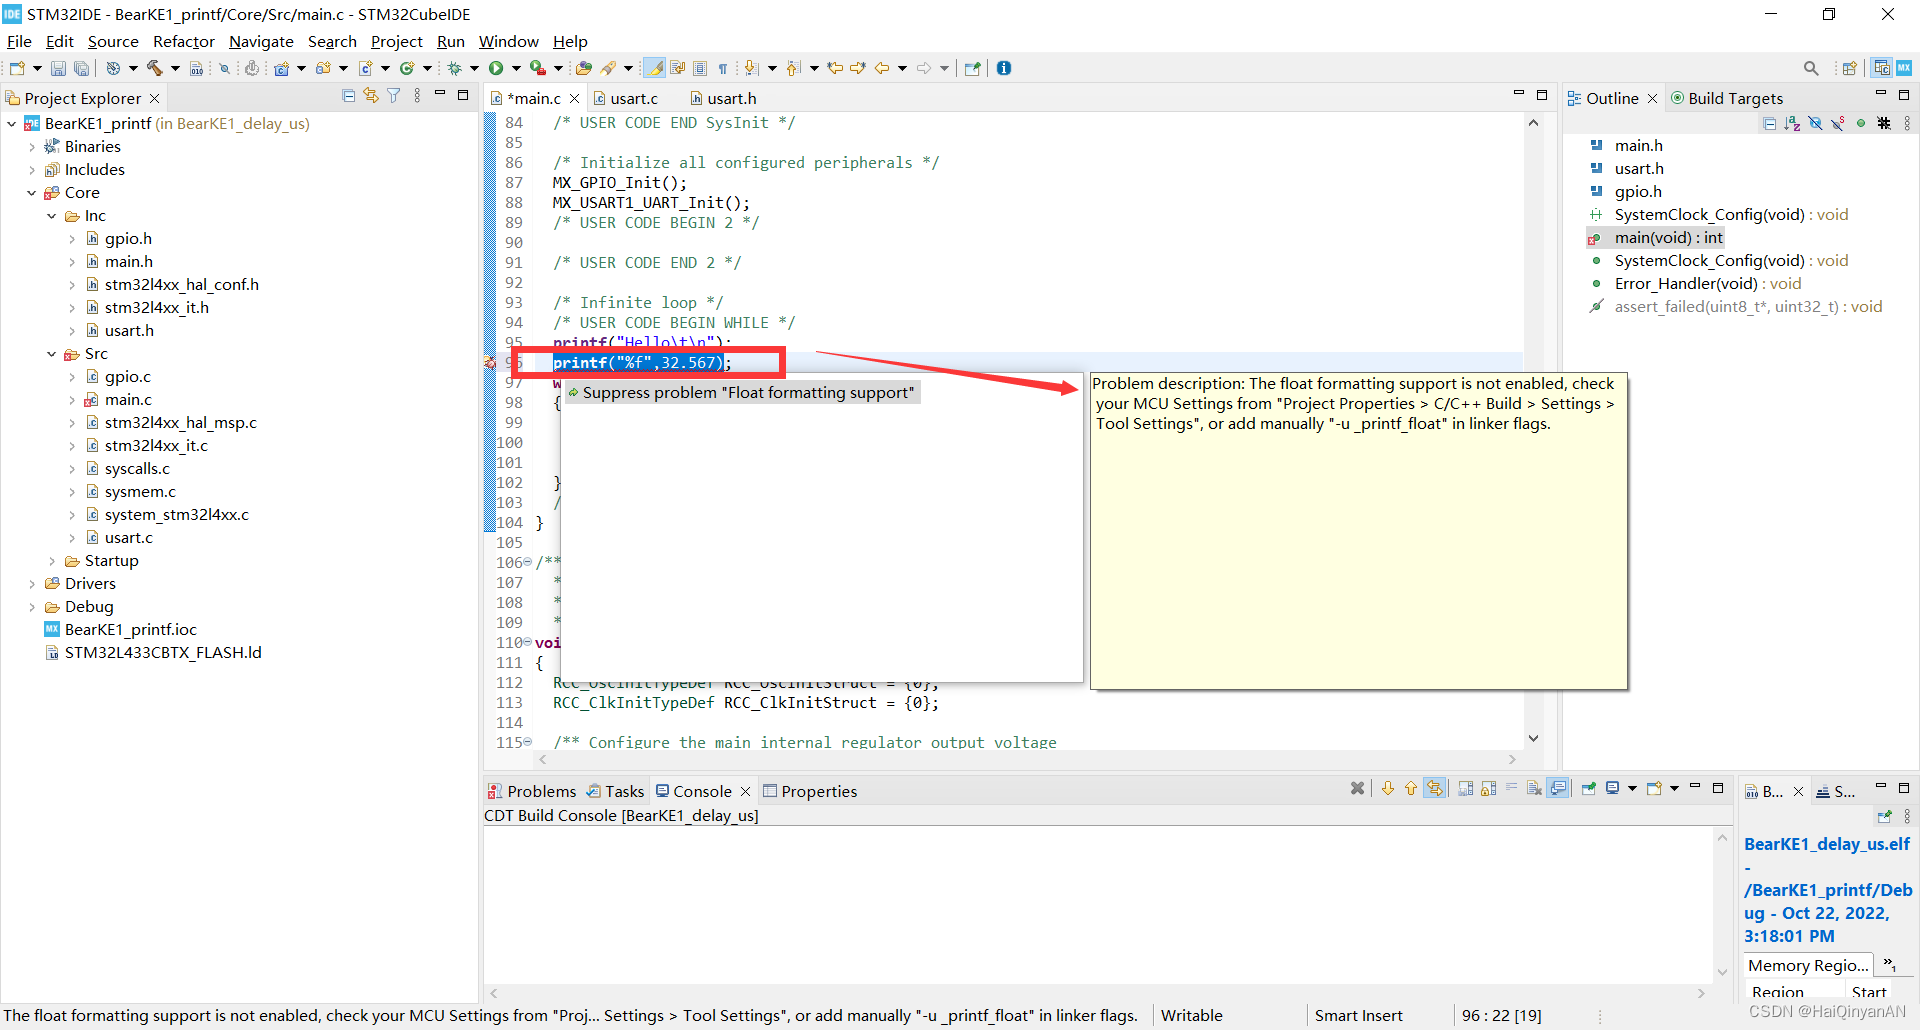Screen dimensions: 1920x1030
Task: Collapse the Src folder
Action: pyautogui.click(x=51, y=354)
